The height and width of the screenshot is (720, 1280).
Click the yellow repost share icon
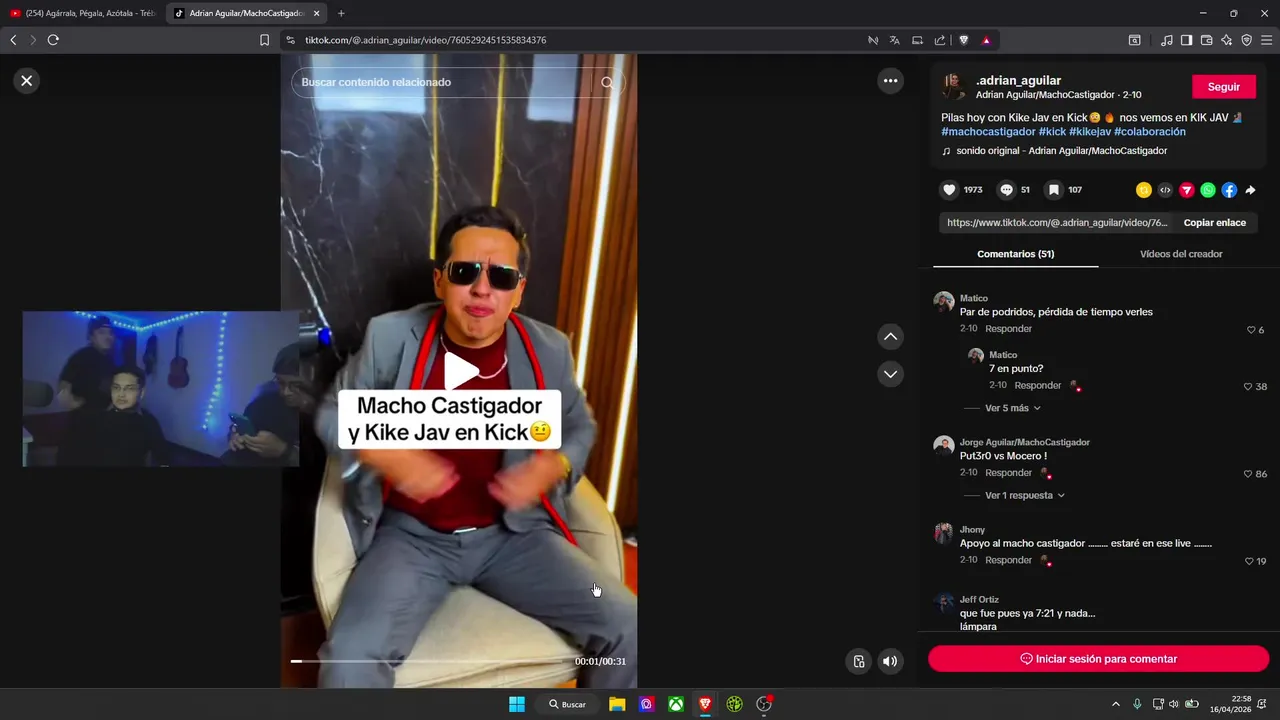1144,190
